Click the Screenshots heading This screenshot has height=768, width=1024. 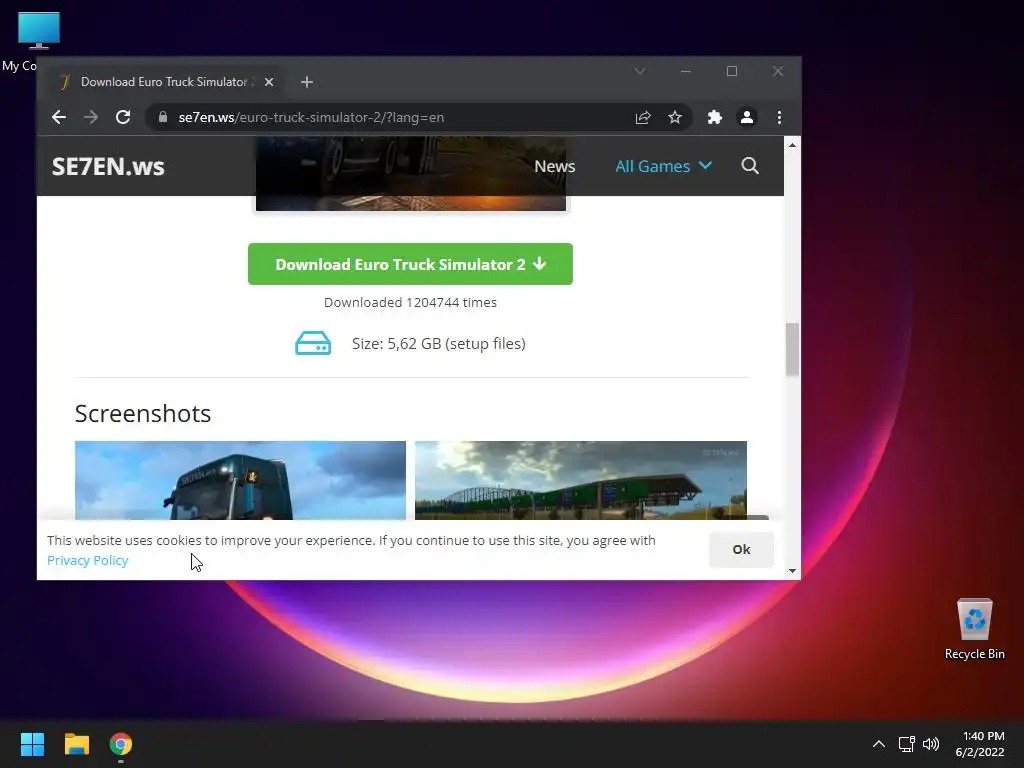[143, 413]
